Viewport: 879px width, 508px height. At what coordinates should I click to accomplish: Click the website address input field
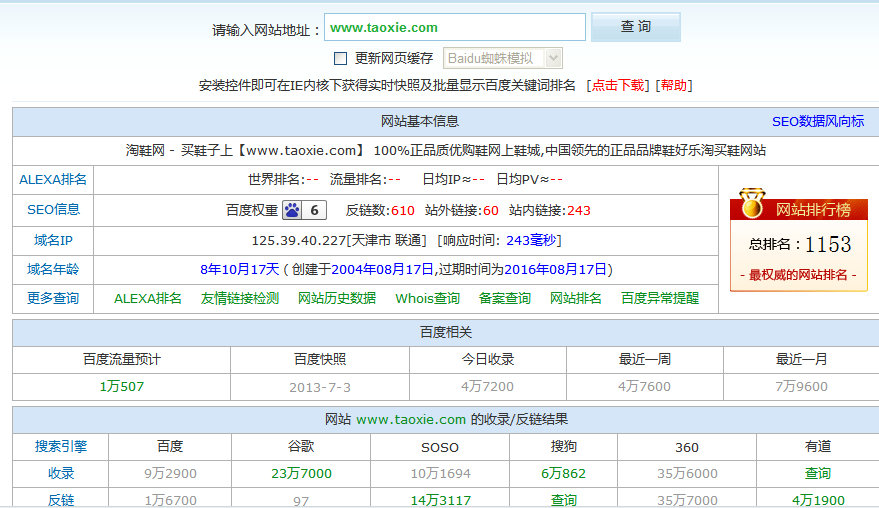point(454,28)
